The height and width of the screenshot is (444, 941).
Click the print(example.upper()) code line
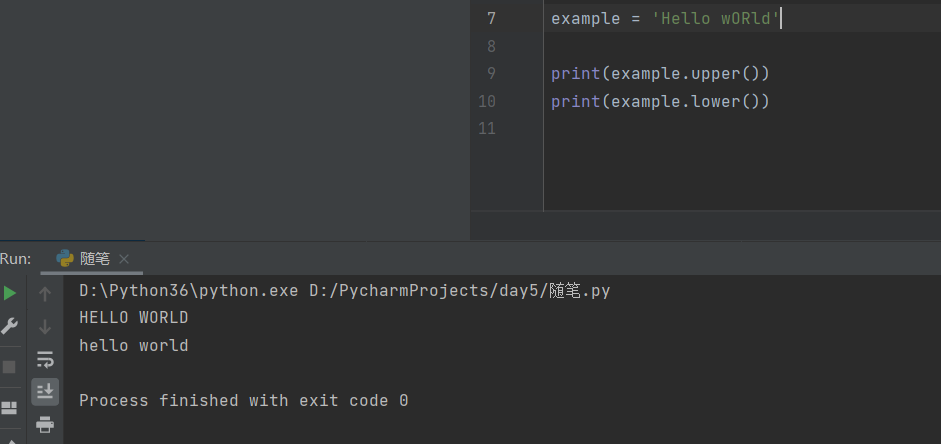click(660, 73)
